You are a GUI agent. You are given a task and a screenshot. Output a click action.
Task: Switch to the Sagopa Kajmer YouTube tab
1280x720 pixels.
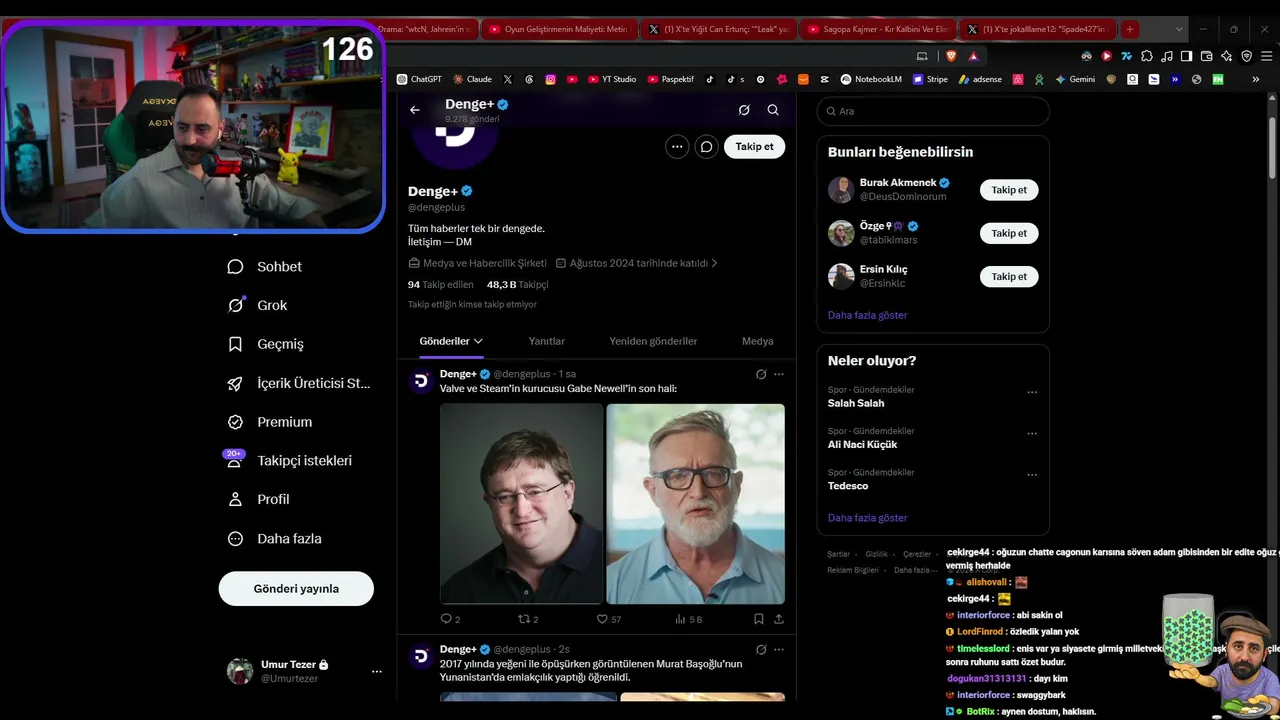[x=877, y=29]
